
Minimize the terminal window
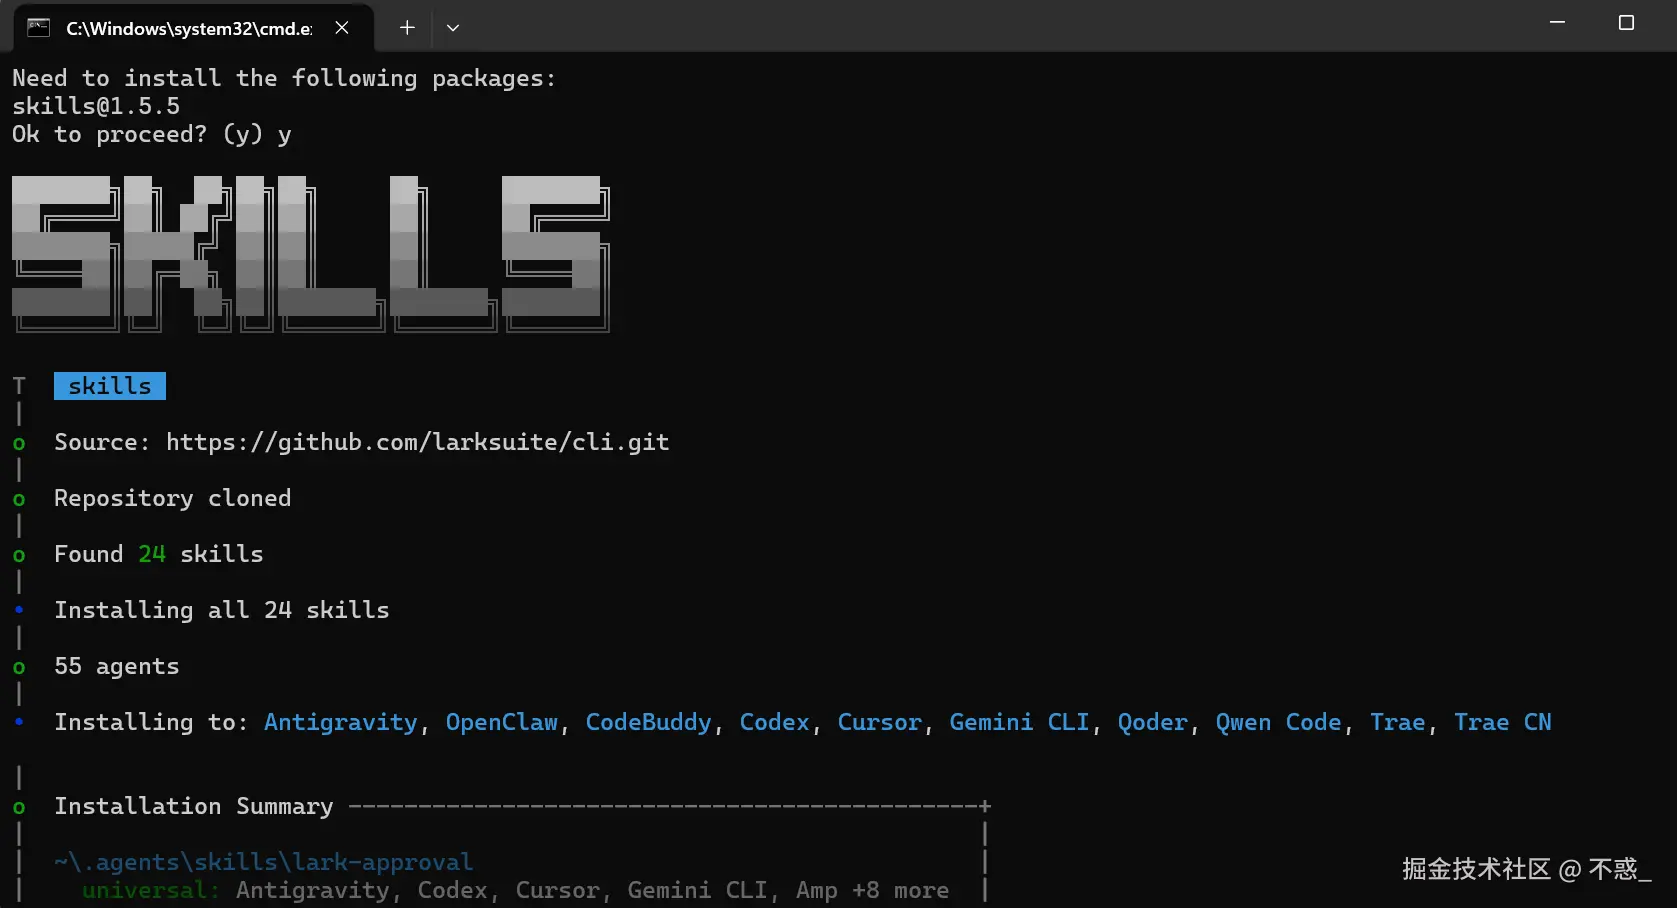(x=1557, y=23)
